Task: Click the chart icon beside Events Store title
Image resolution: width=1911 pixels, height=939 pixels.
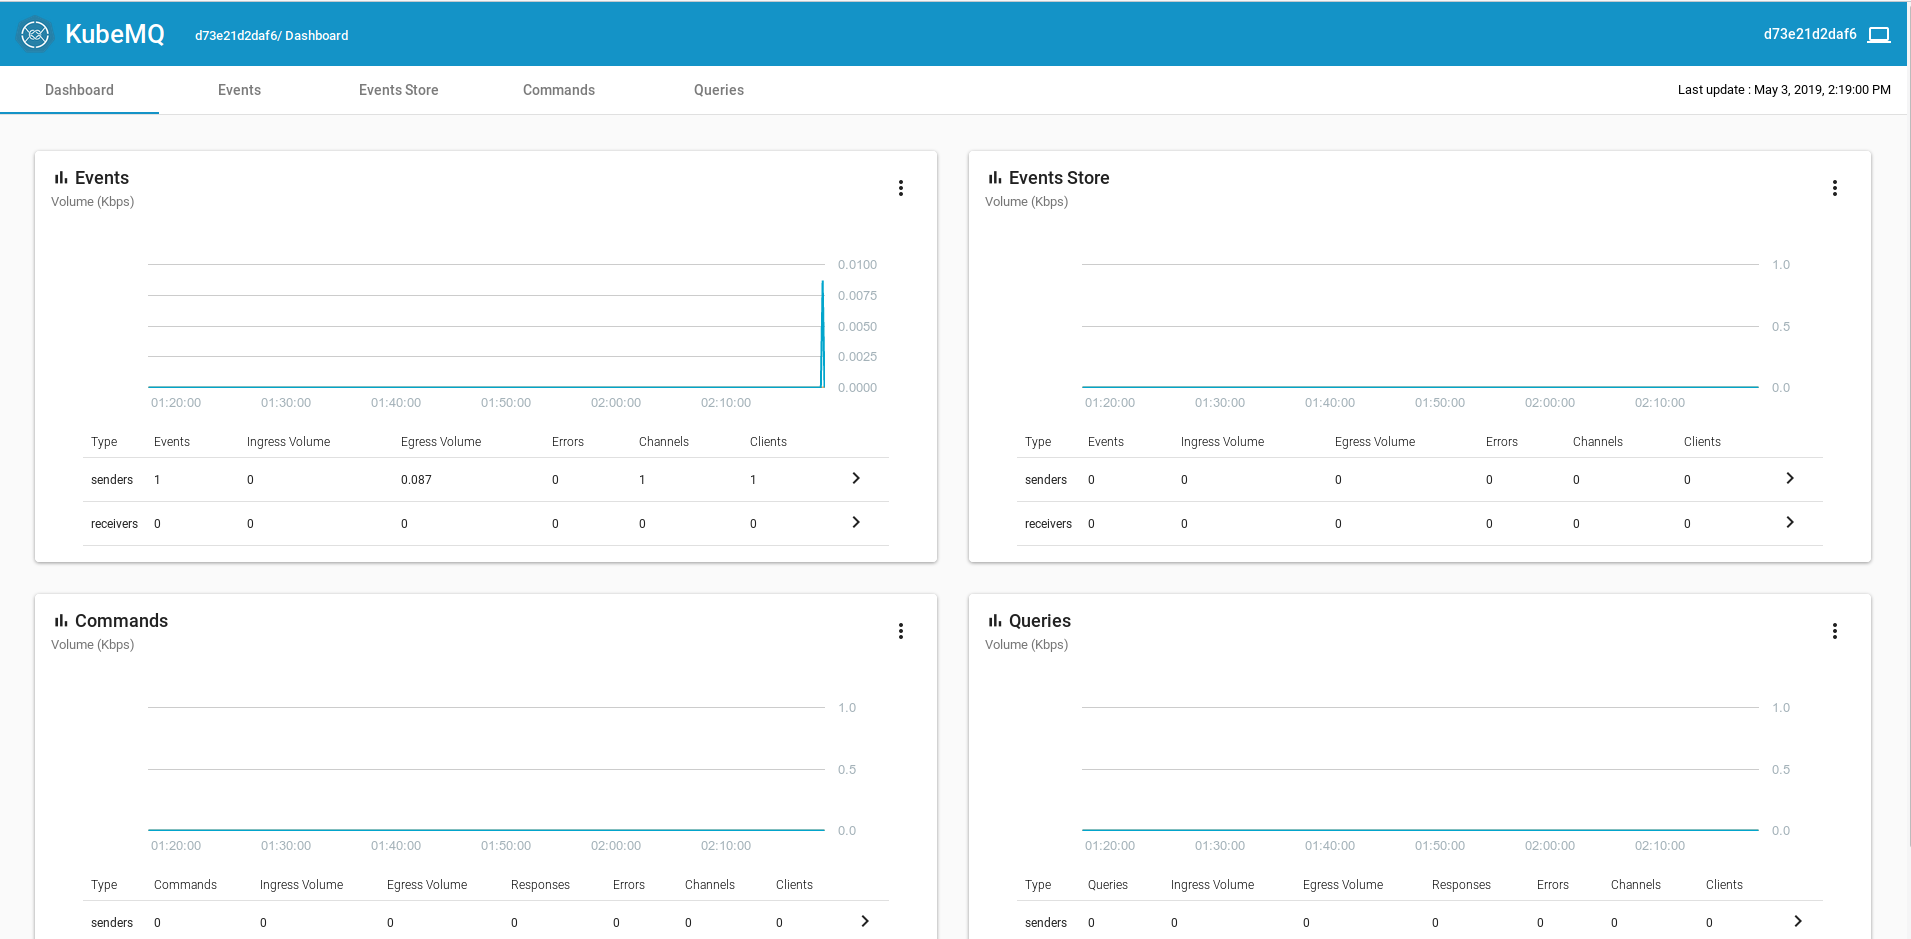Action: [x=993, y=177]
